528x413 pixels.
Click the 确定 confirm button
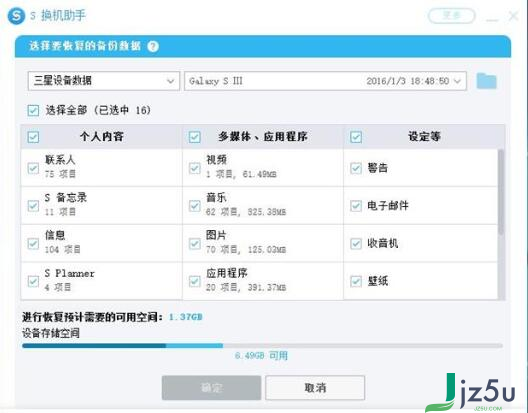point(211,388)
